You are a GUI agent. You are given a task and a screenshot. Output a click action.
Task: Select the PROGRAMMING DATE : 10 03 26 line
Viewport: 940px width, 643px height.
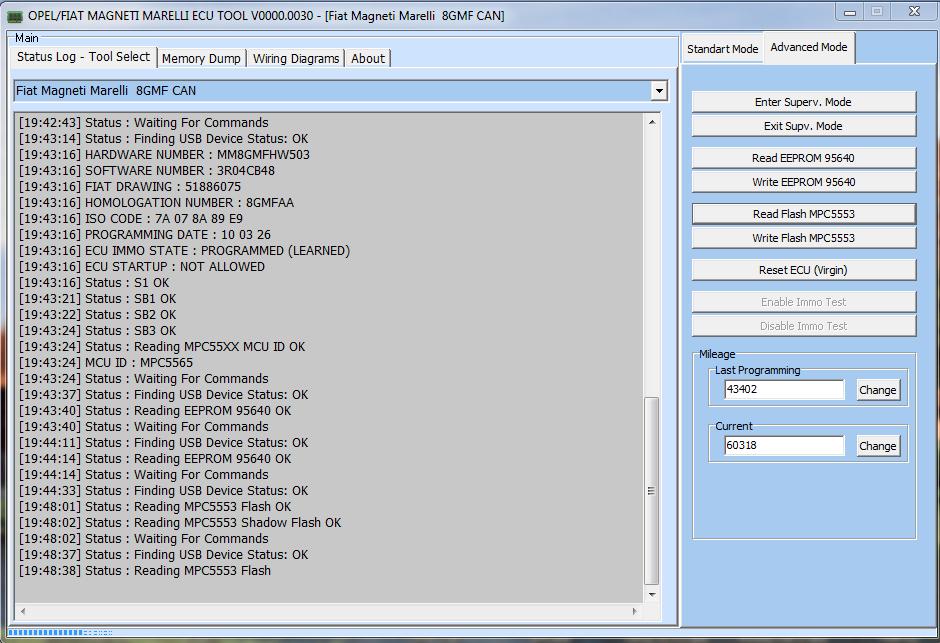[144, 235]
